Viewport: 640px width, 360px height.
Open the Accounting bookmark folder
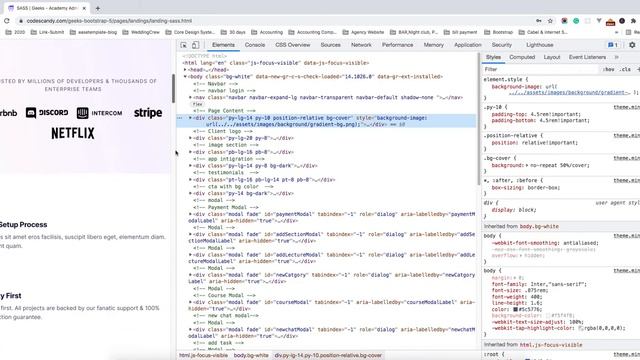coord(267,32)
